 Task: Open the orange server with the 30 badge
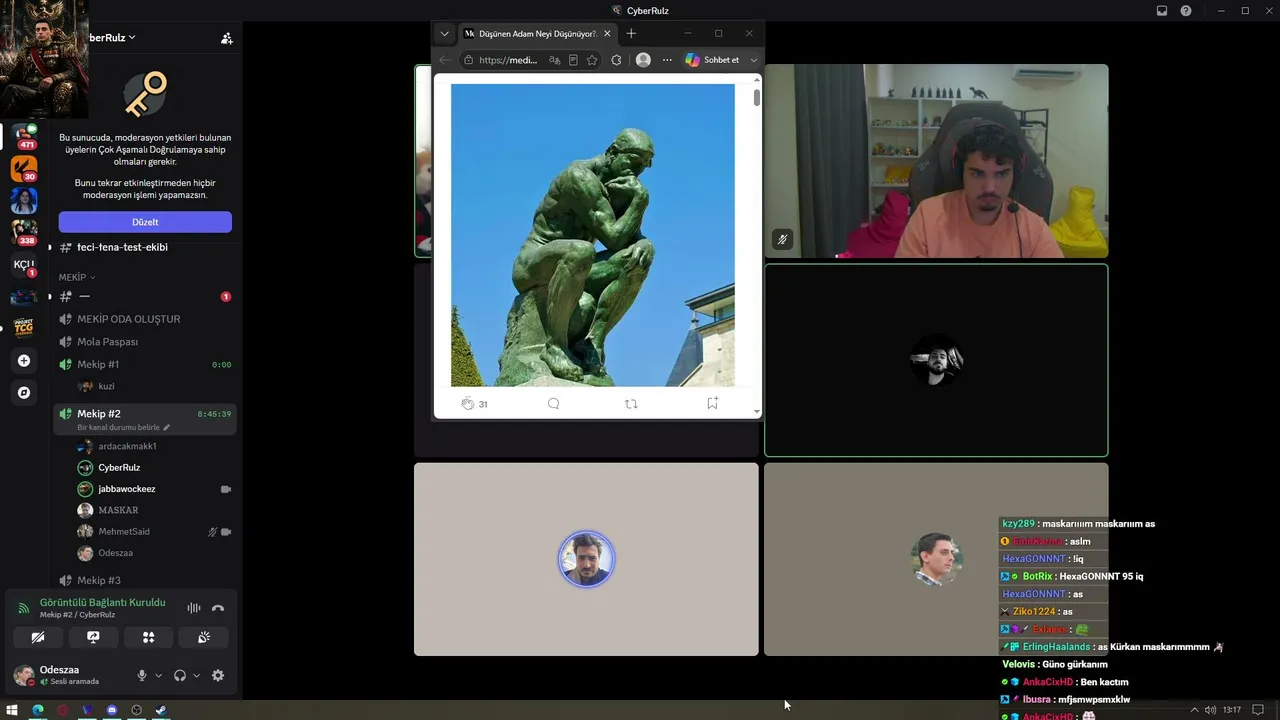[24, 168]
